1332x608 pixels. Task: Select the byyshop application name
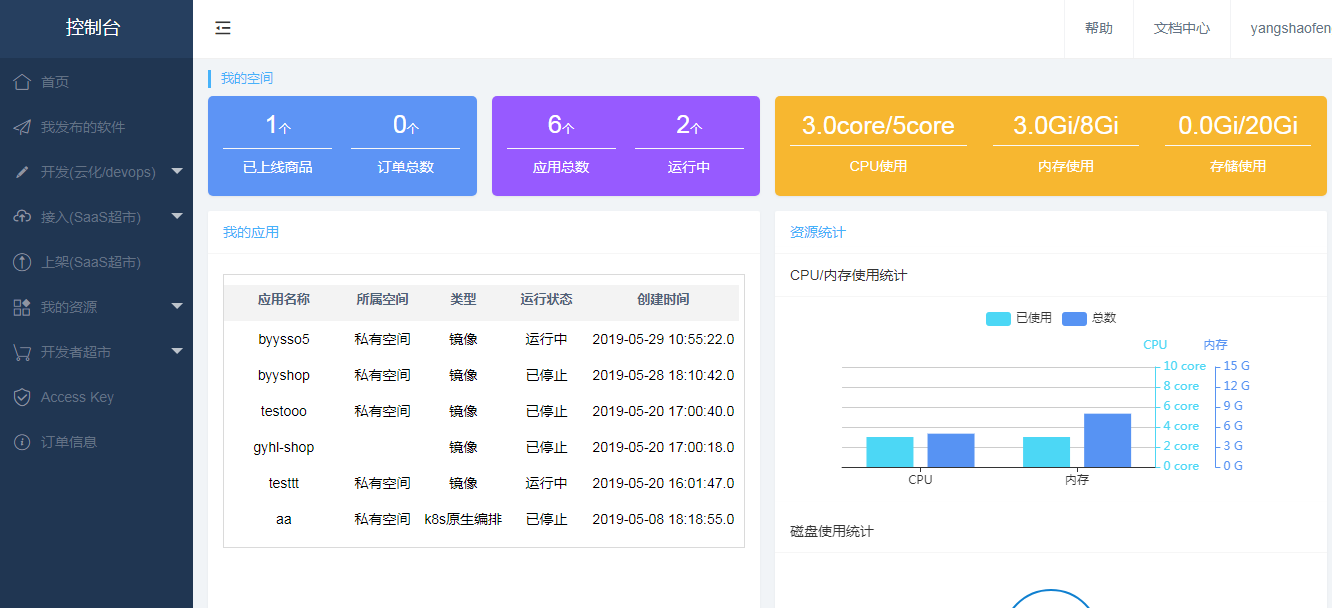click(x=284, y=375)
